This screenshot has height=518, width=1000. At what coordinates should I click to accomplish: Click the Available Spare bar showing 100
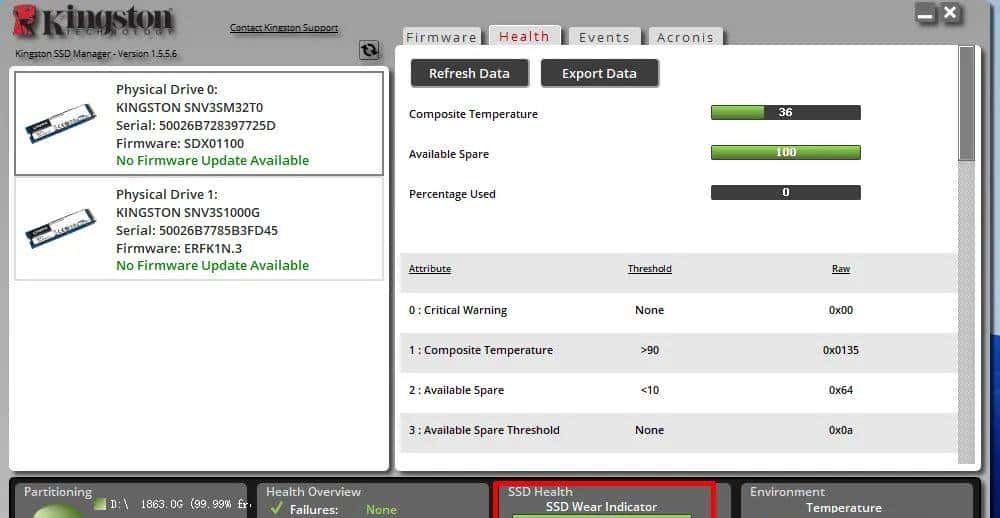point(786,152)
